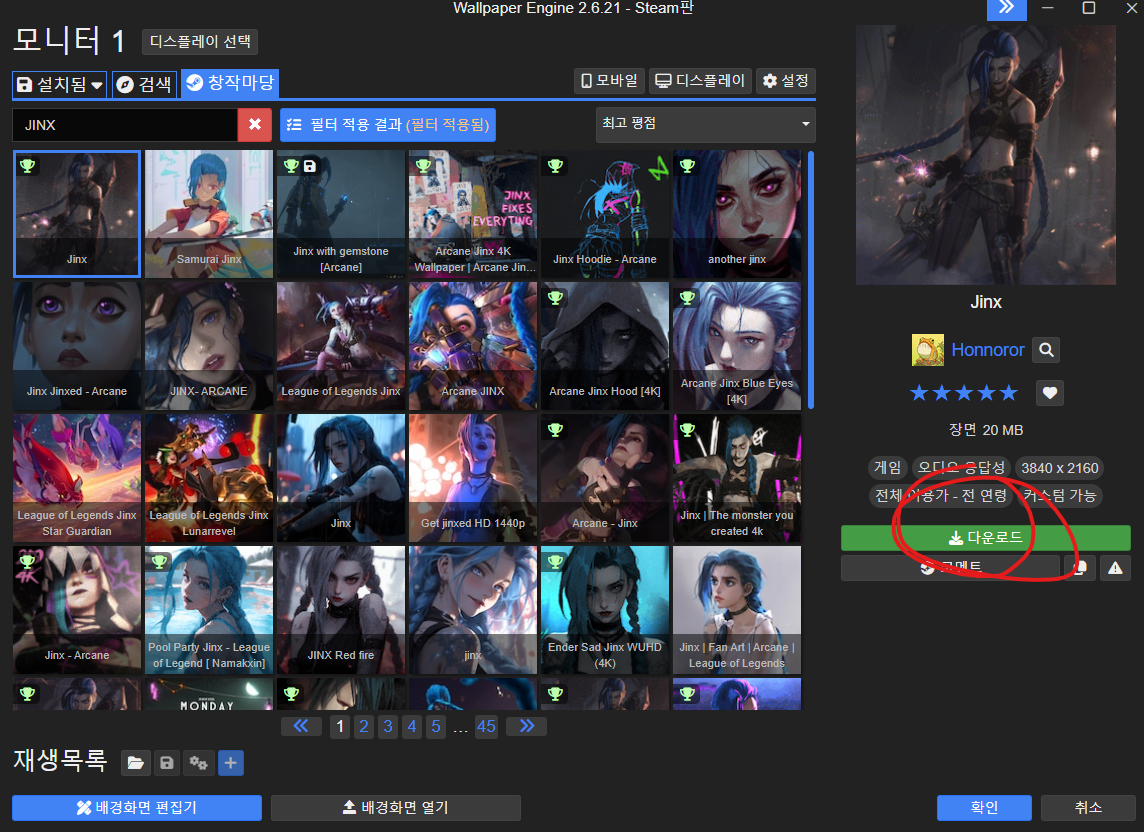The width and height of the screenshot is (1144, 832).
Task: Click the 게임 genre tag
Action: pos(887,468)
